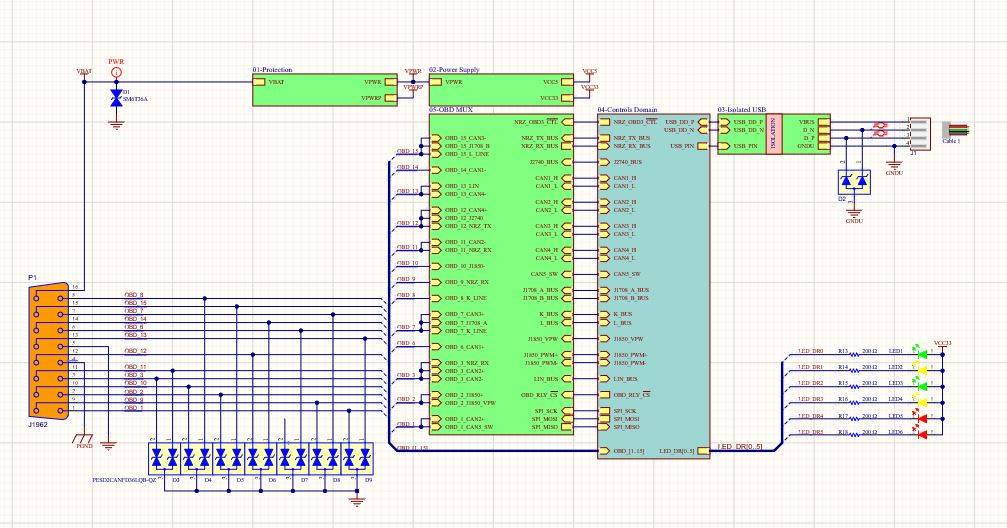The width and height of the screenshot is (1007, 528).
Task: Click the GNDU ground symbol below D2
Action: 854,215
